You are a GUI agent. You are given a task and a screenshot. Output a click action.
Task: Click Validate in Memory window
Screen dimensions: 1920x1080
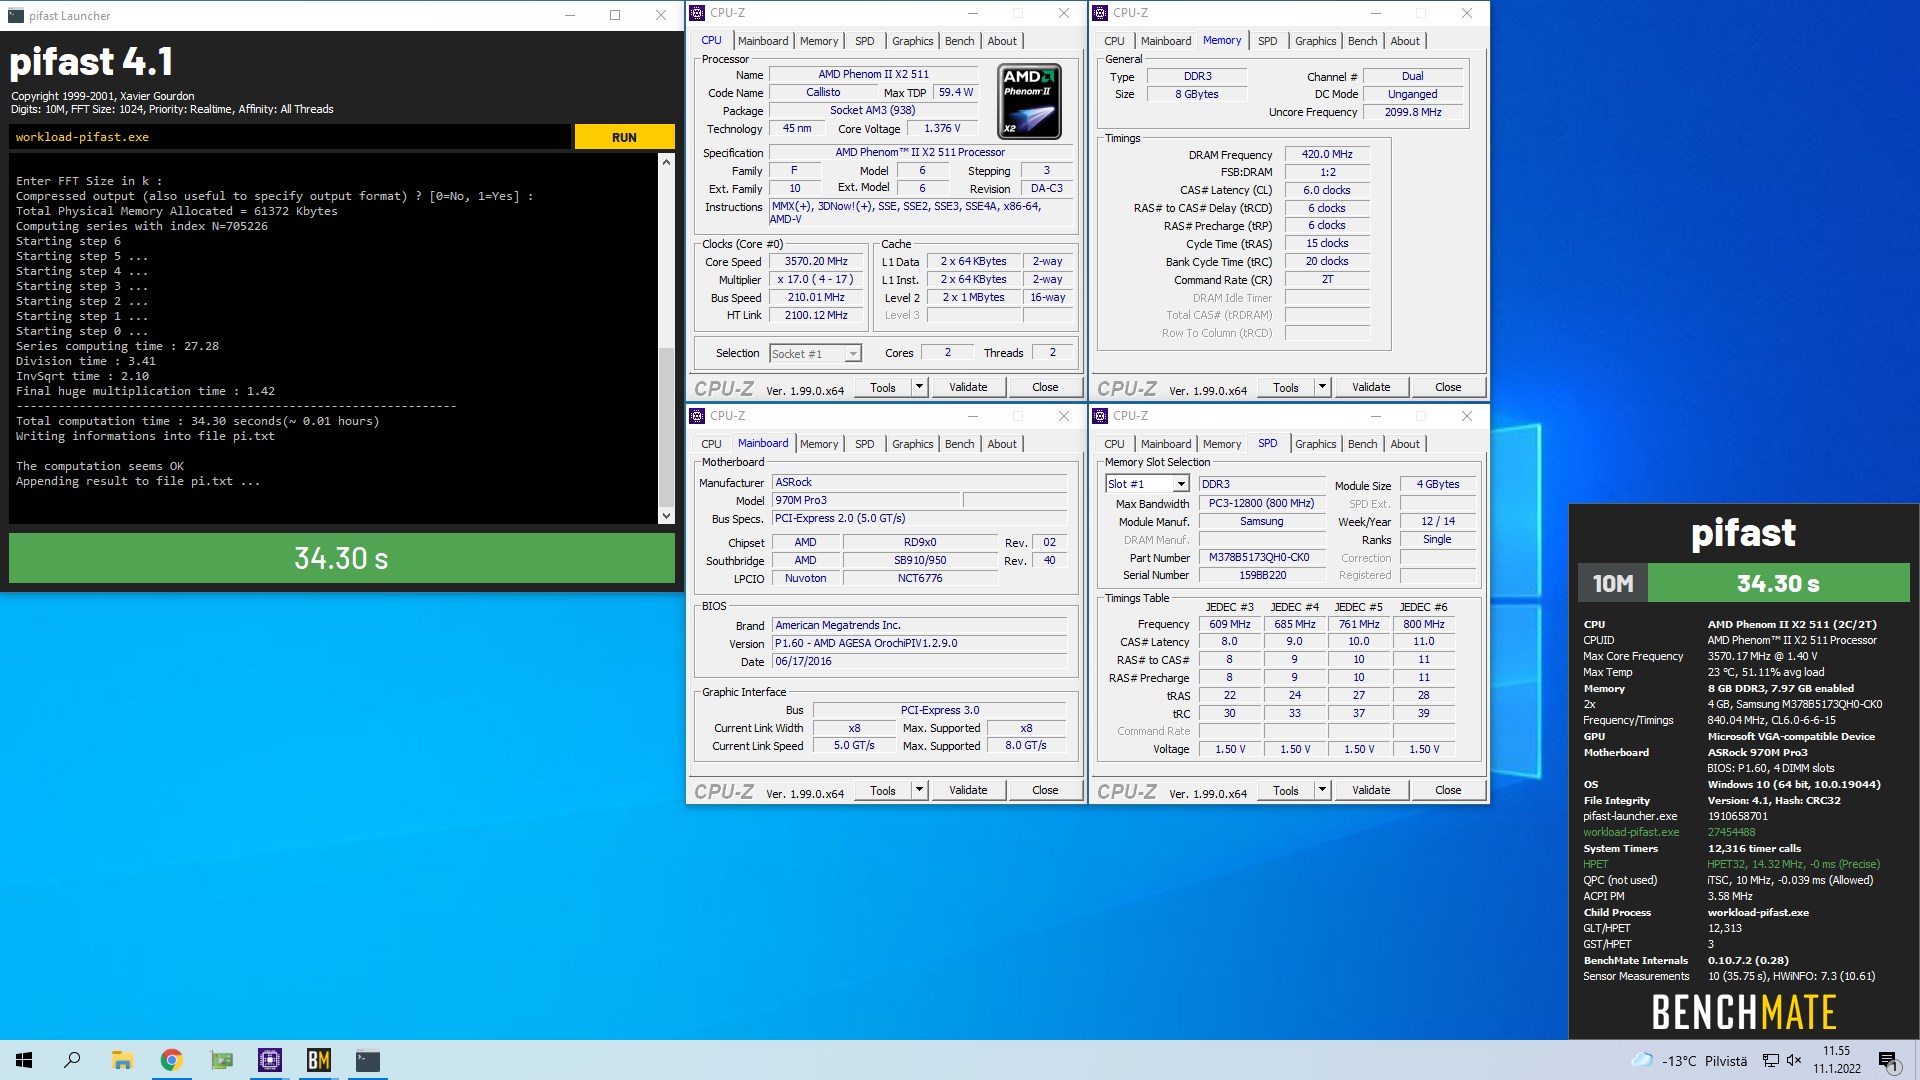click(1371, 387)
